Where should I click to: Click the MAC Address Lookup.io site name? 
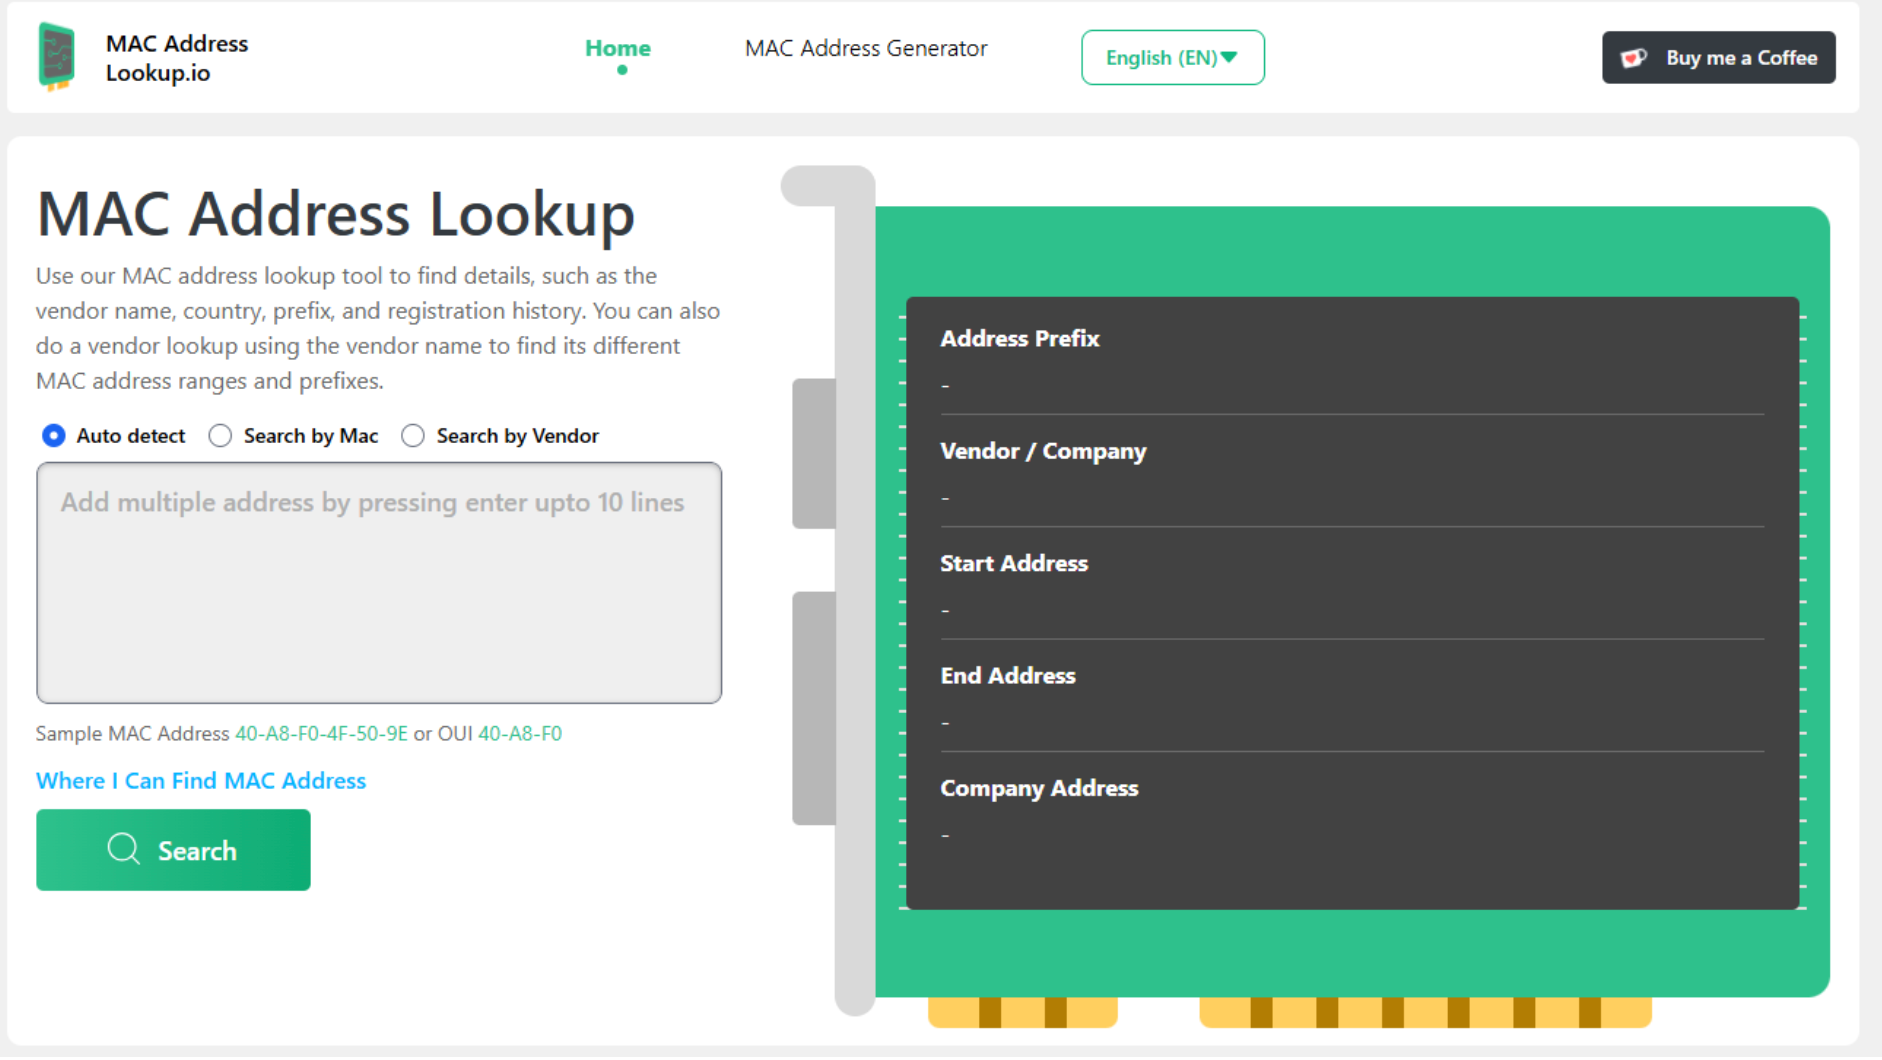tap(177, 58)
